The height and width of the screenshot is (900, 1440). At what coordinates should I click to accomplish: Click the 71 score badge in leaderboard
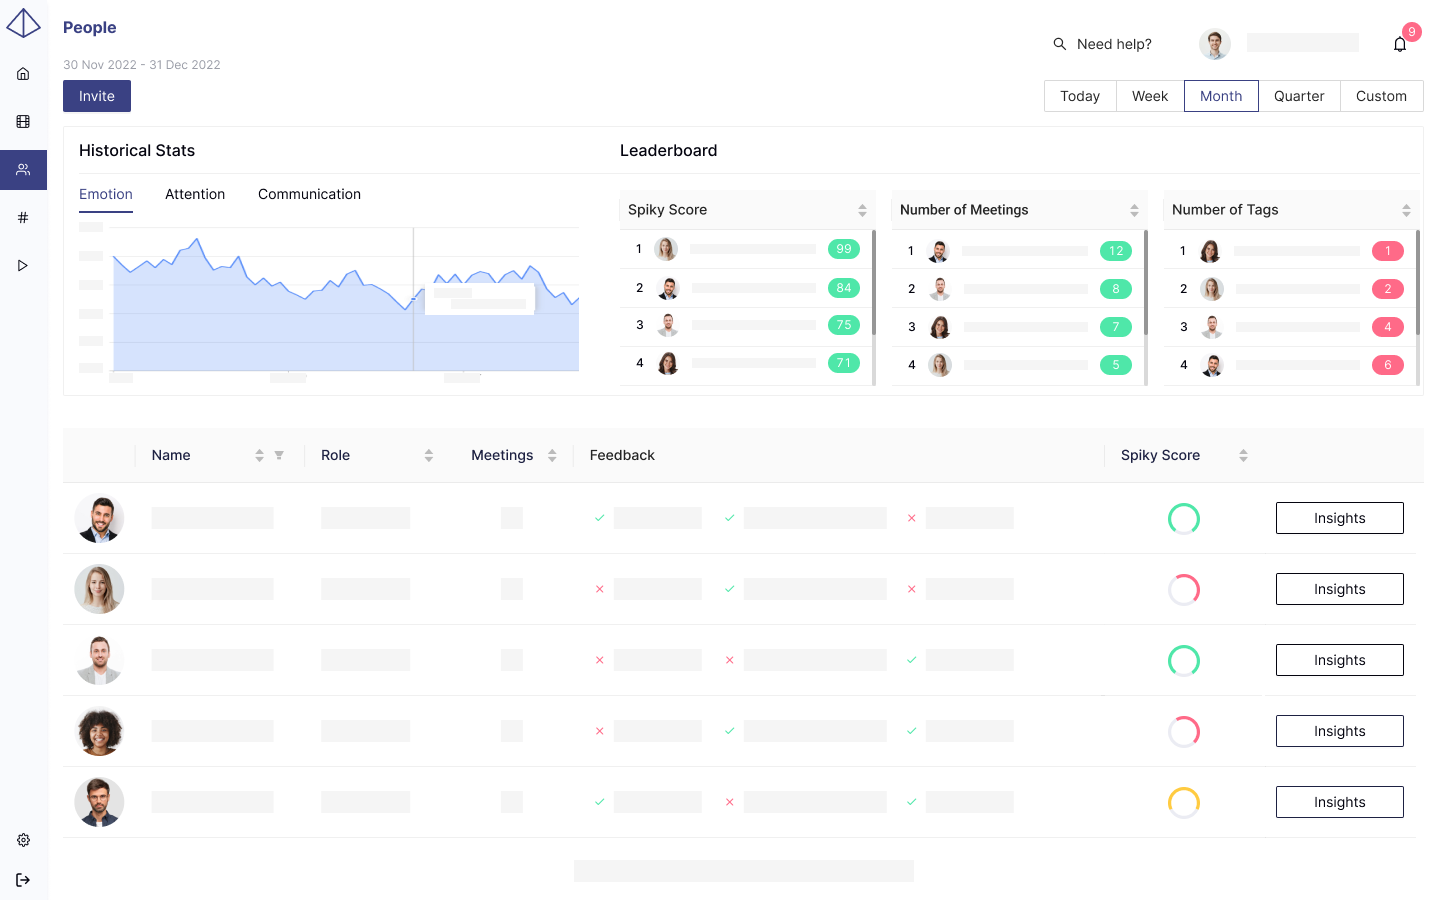[x=844, y=363]
